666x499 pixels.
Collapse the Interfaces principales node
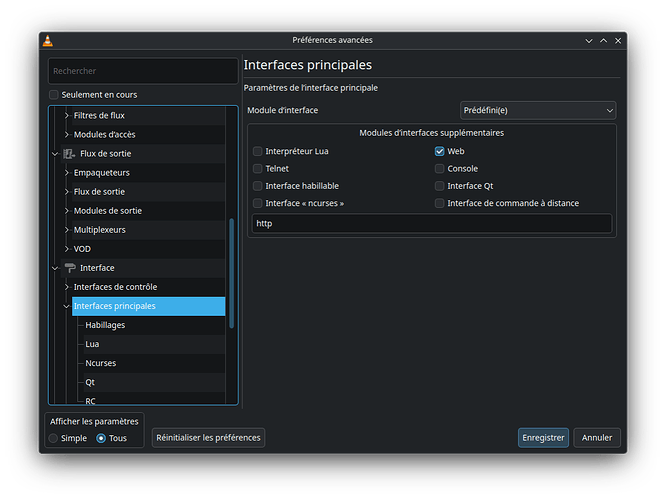pos(67,306)
